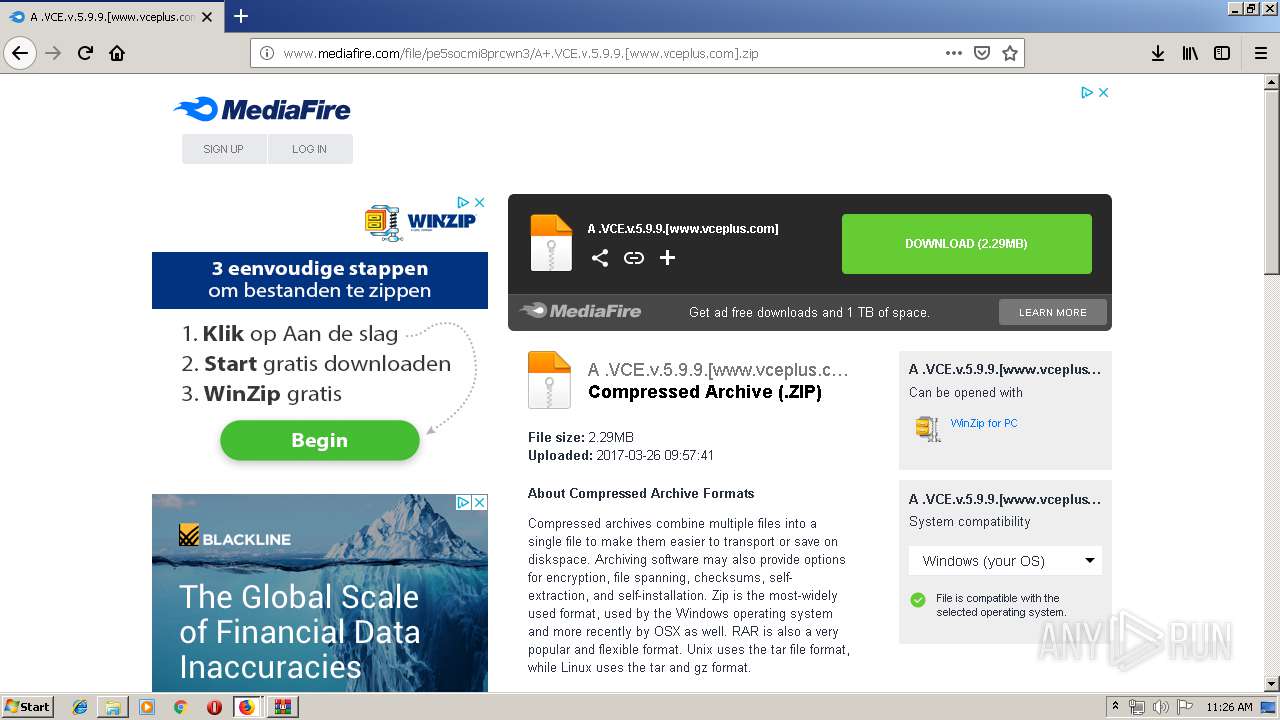Go to the browser Home page
The height and width of the screenshot is (720, 1280).
[117, 53]
